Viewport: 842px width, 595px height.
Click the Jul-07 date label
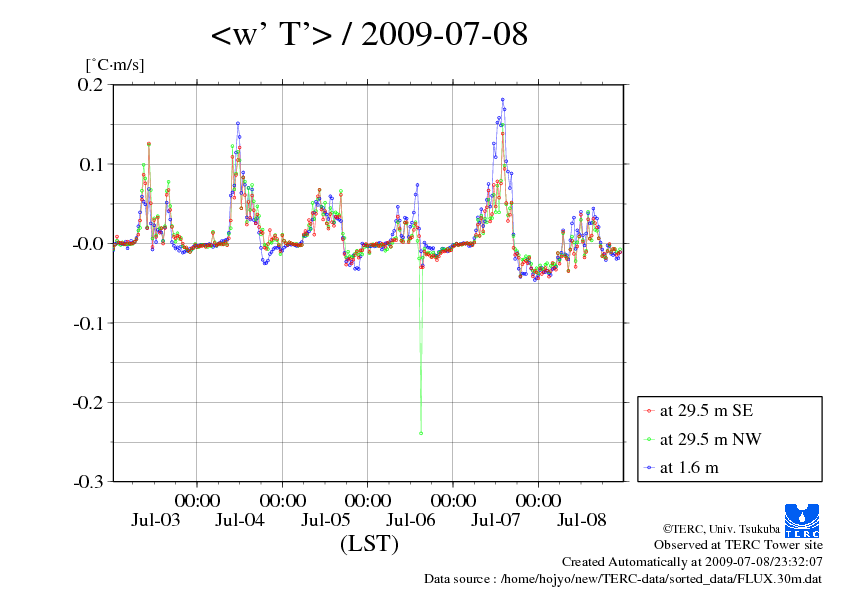point(496,520)
